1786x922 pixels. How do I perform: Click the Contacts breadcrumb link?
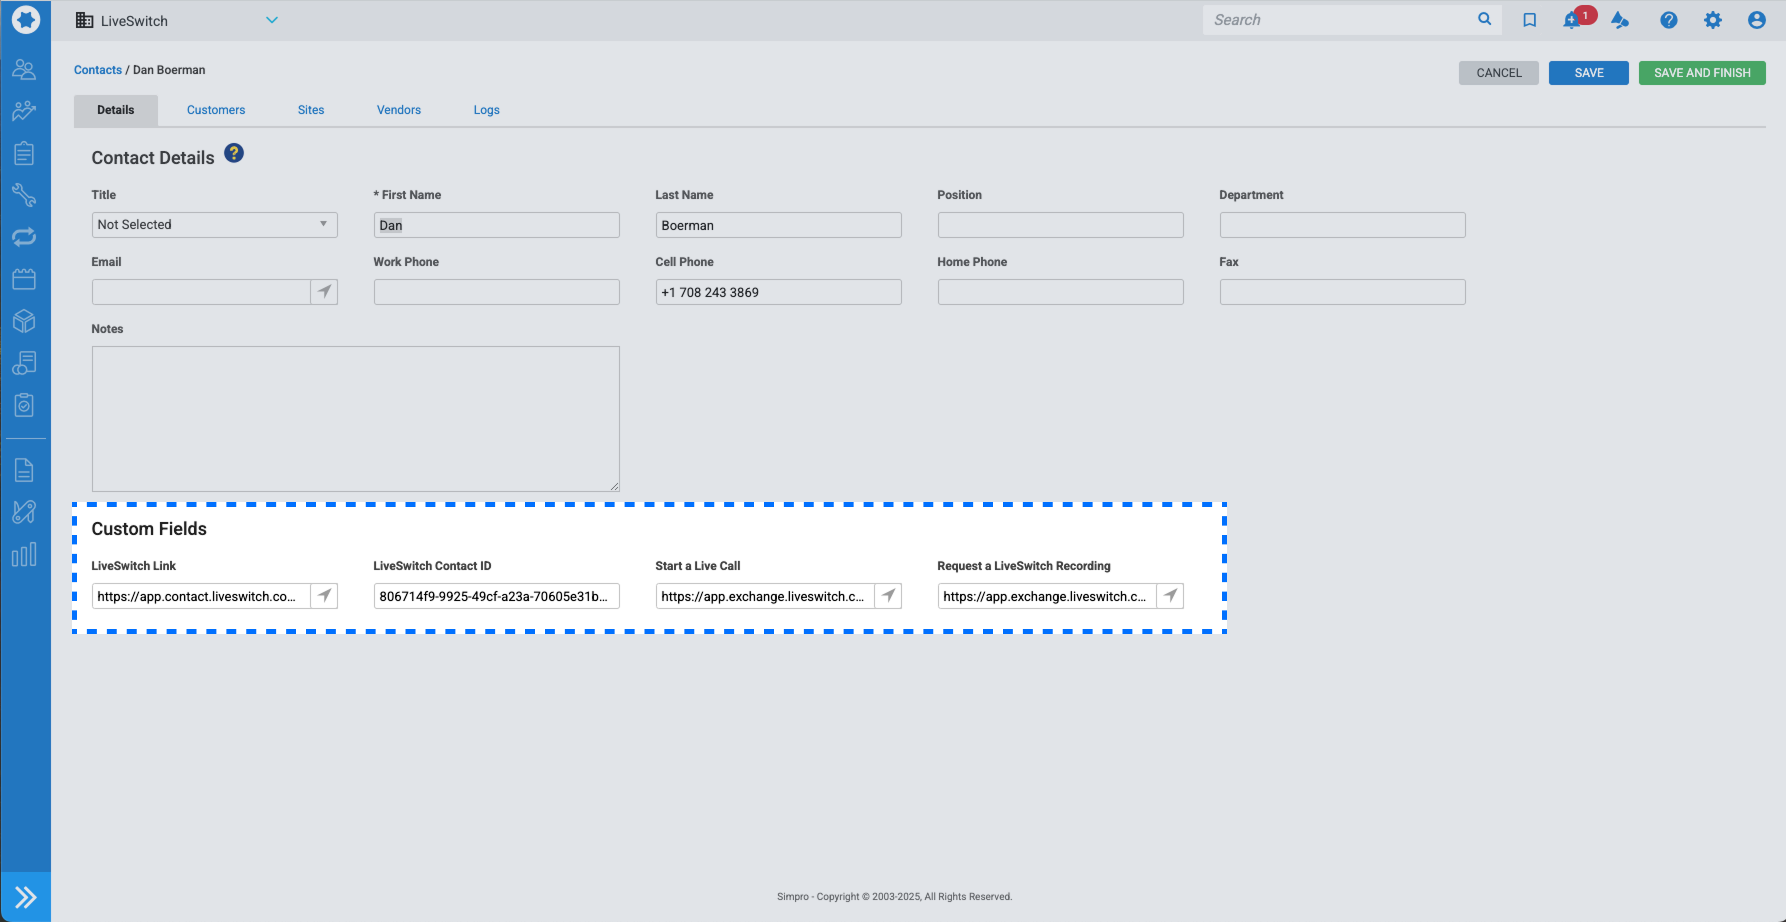98,70
